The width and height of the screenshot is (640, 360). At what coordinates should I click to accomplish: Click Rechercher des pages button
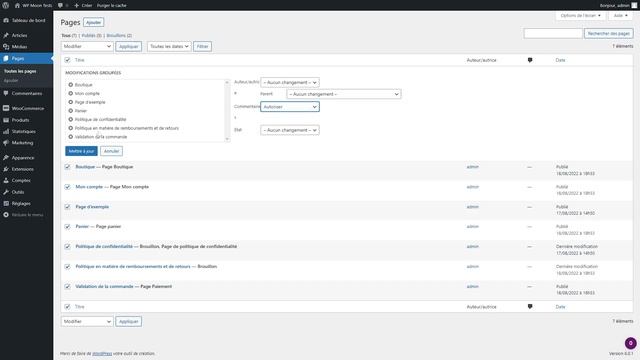[x=609, y=33]
